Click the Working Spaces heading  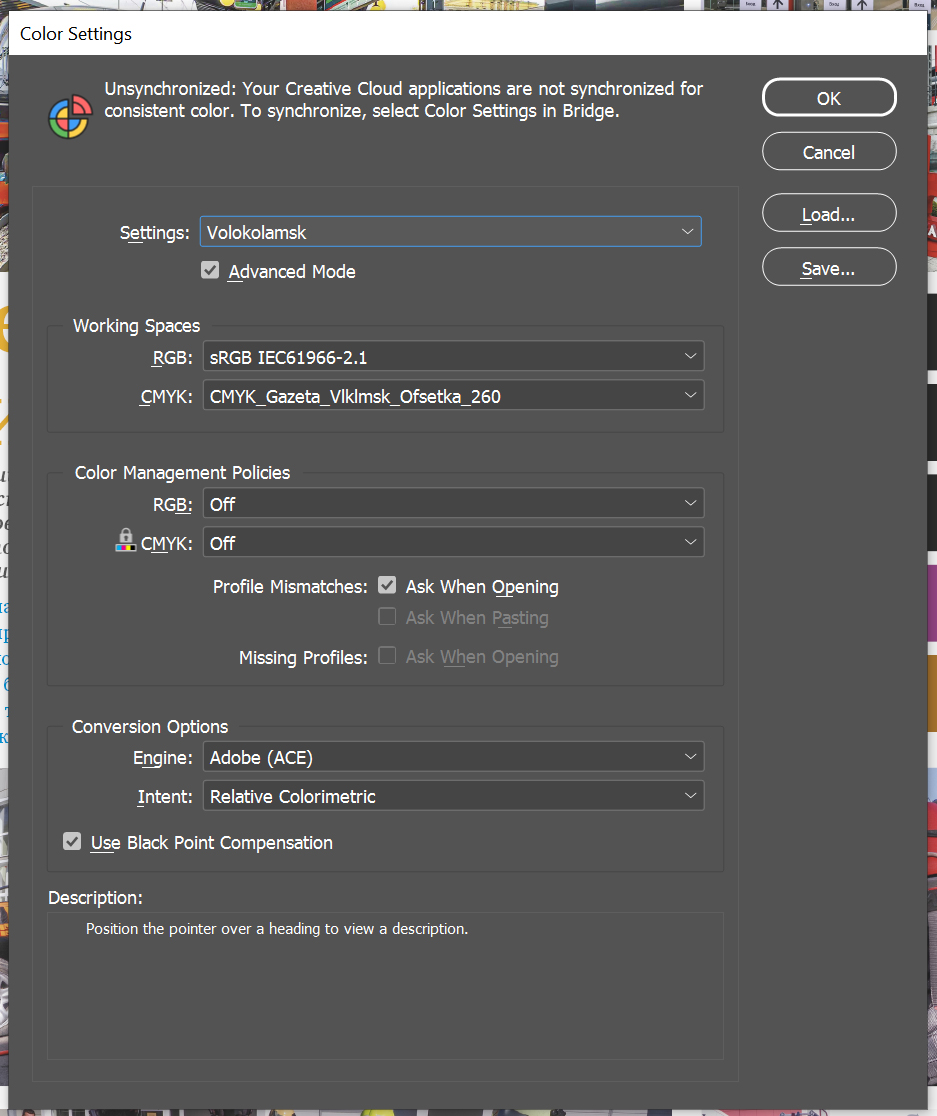(x=137, y=326)
